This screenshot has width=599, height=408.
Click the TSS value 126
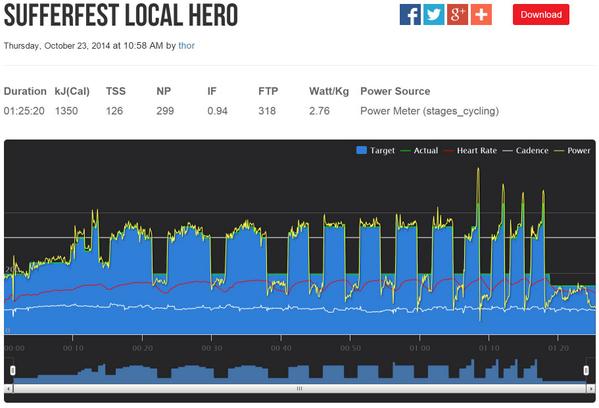tap(115, 111)
